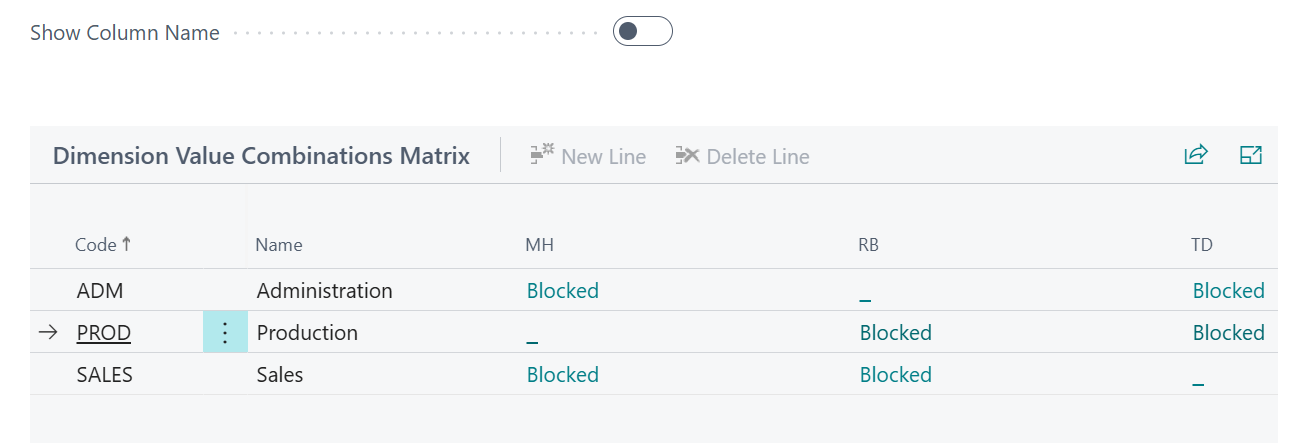Click the MH column header
The width and height of the screenshot is (1306, 443).
[x=540, y=245]
